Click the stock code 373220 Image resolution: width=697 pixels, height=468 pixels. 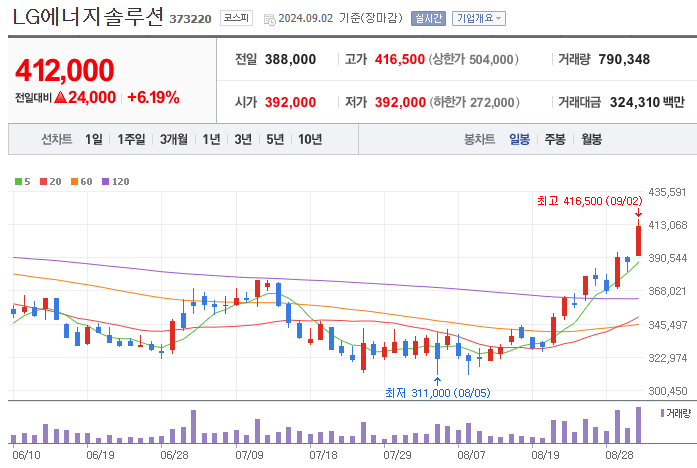(x=190, y=19)
